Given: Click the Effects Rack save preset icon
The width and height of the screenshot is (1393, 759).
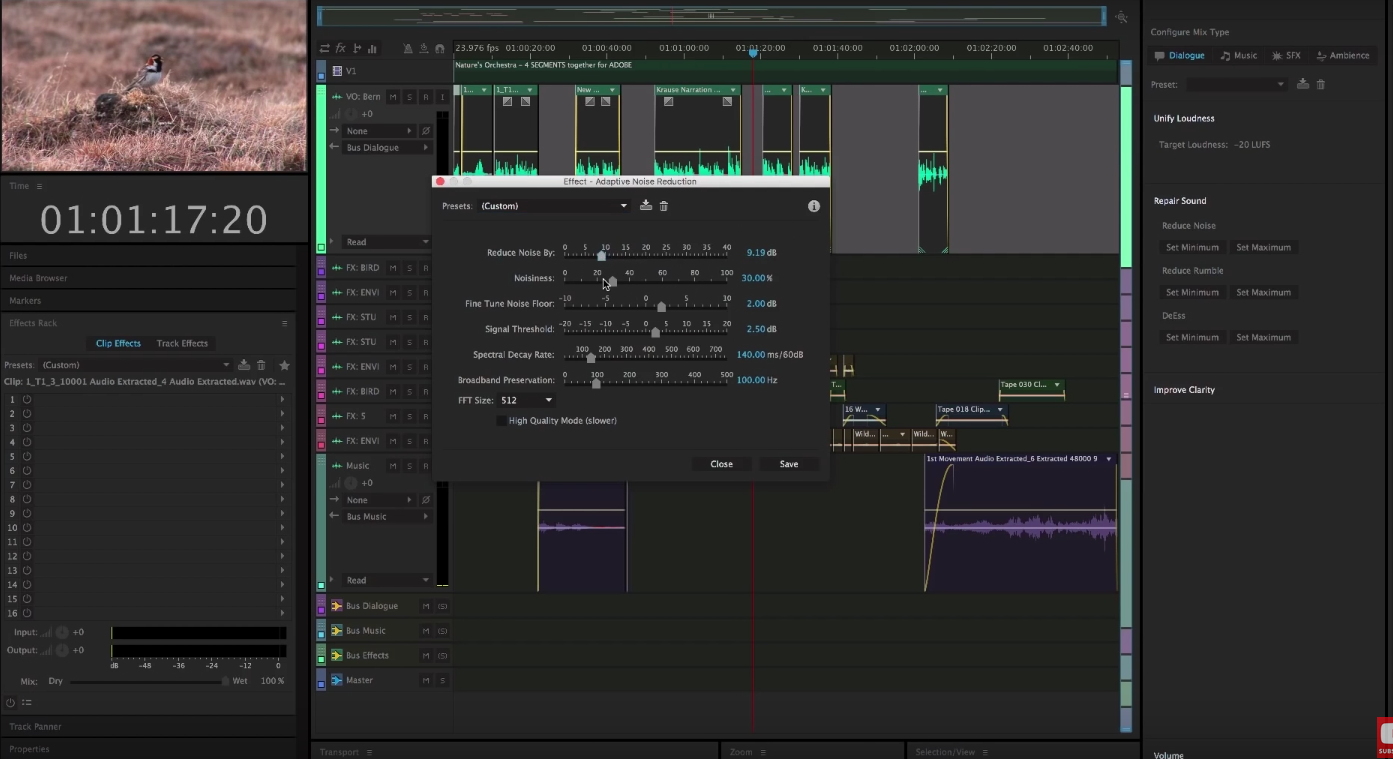Looking at the screenshot, I should (x=244, y=365).
